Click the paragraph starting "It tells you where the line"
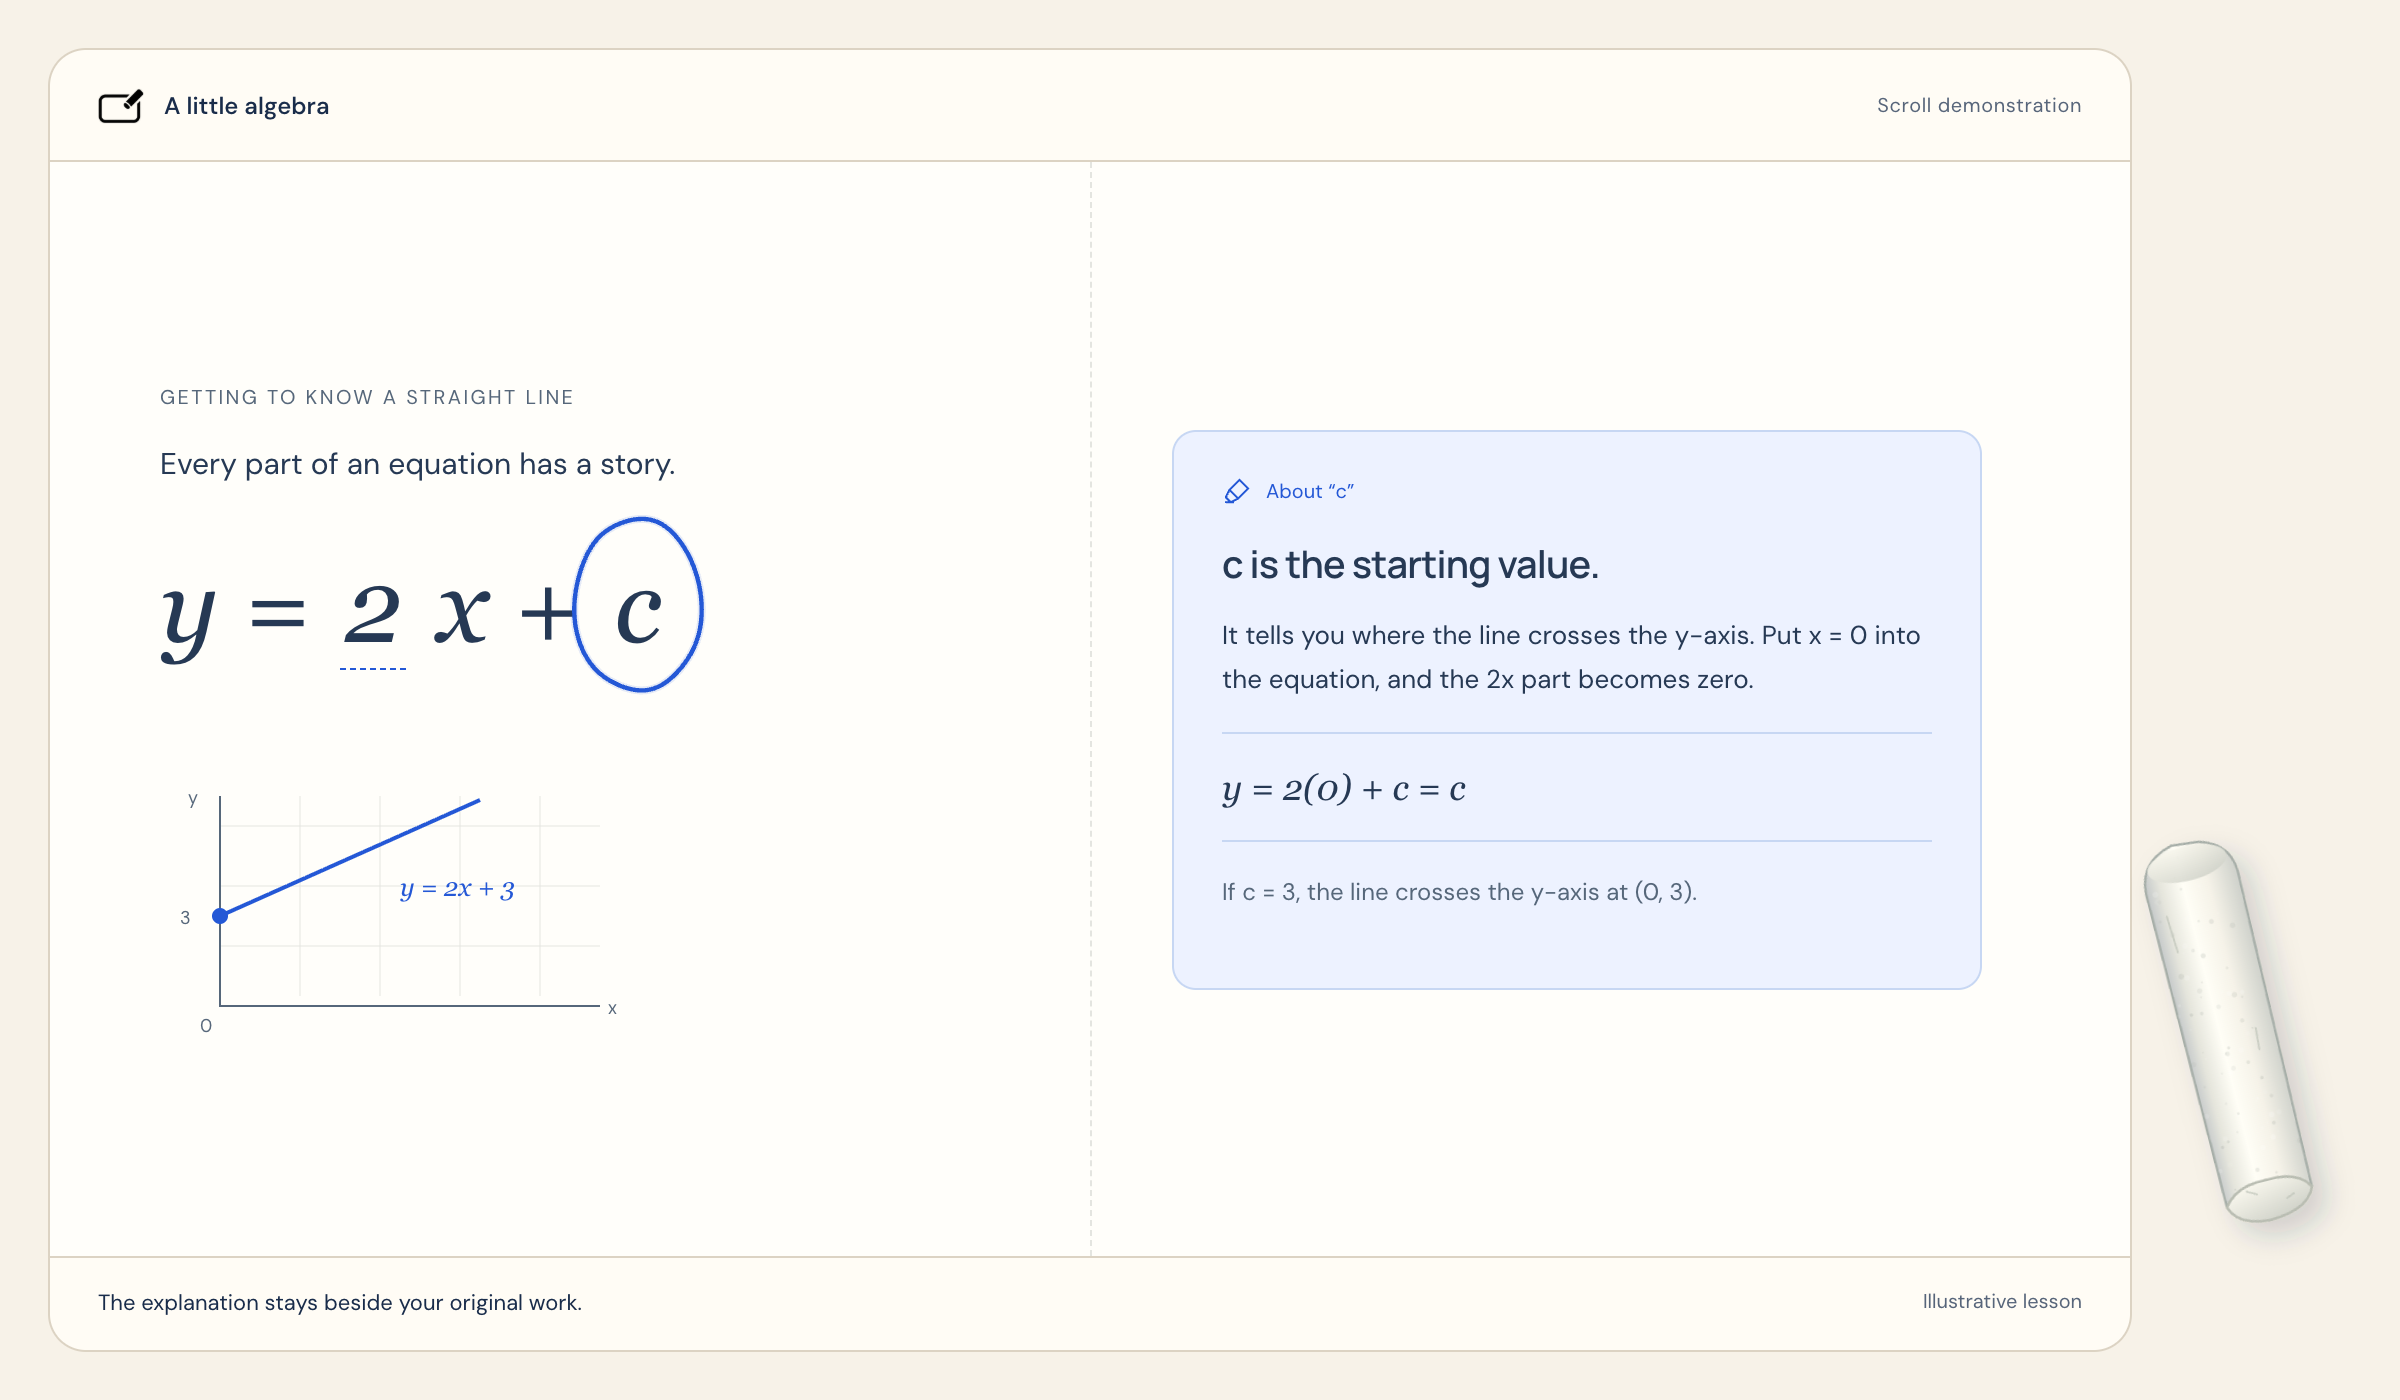 [1571, 657]
